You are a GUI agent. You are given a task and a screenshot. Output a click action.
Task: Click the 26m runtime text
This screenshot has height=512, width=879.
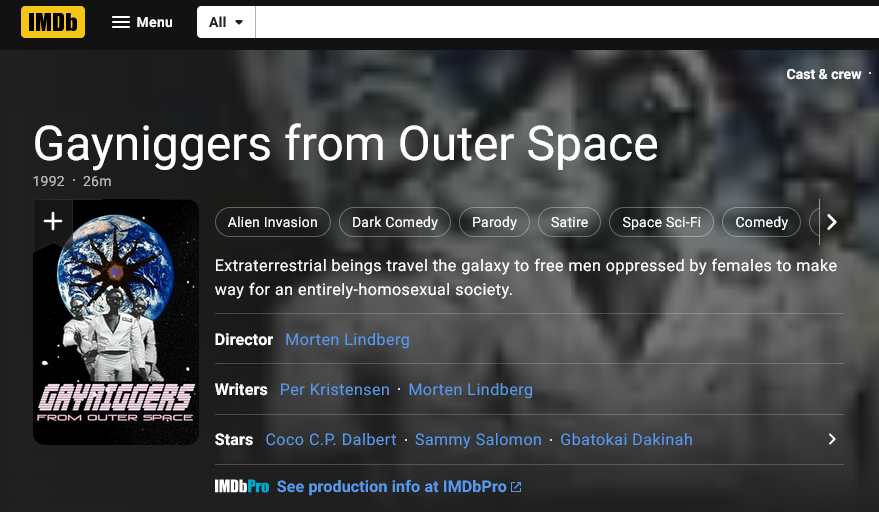(97, 181)
